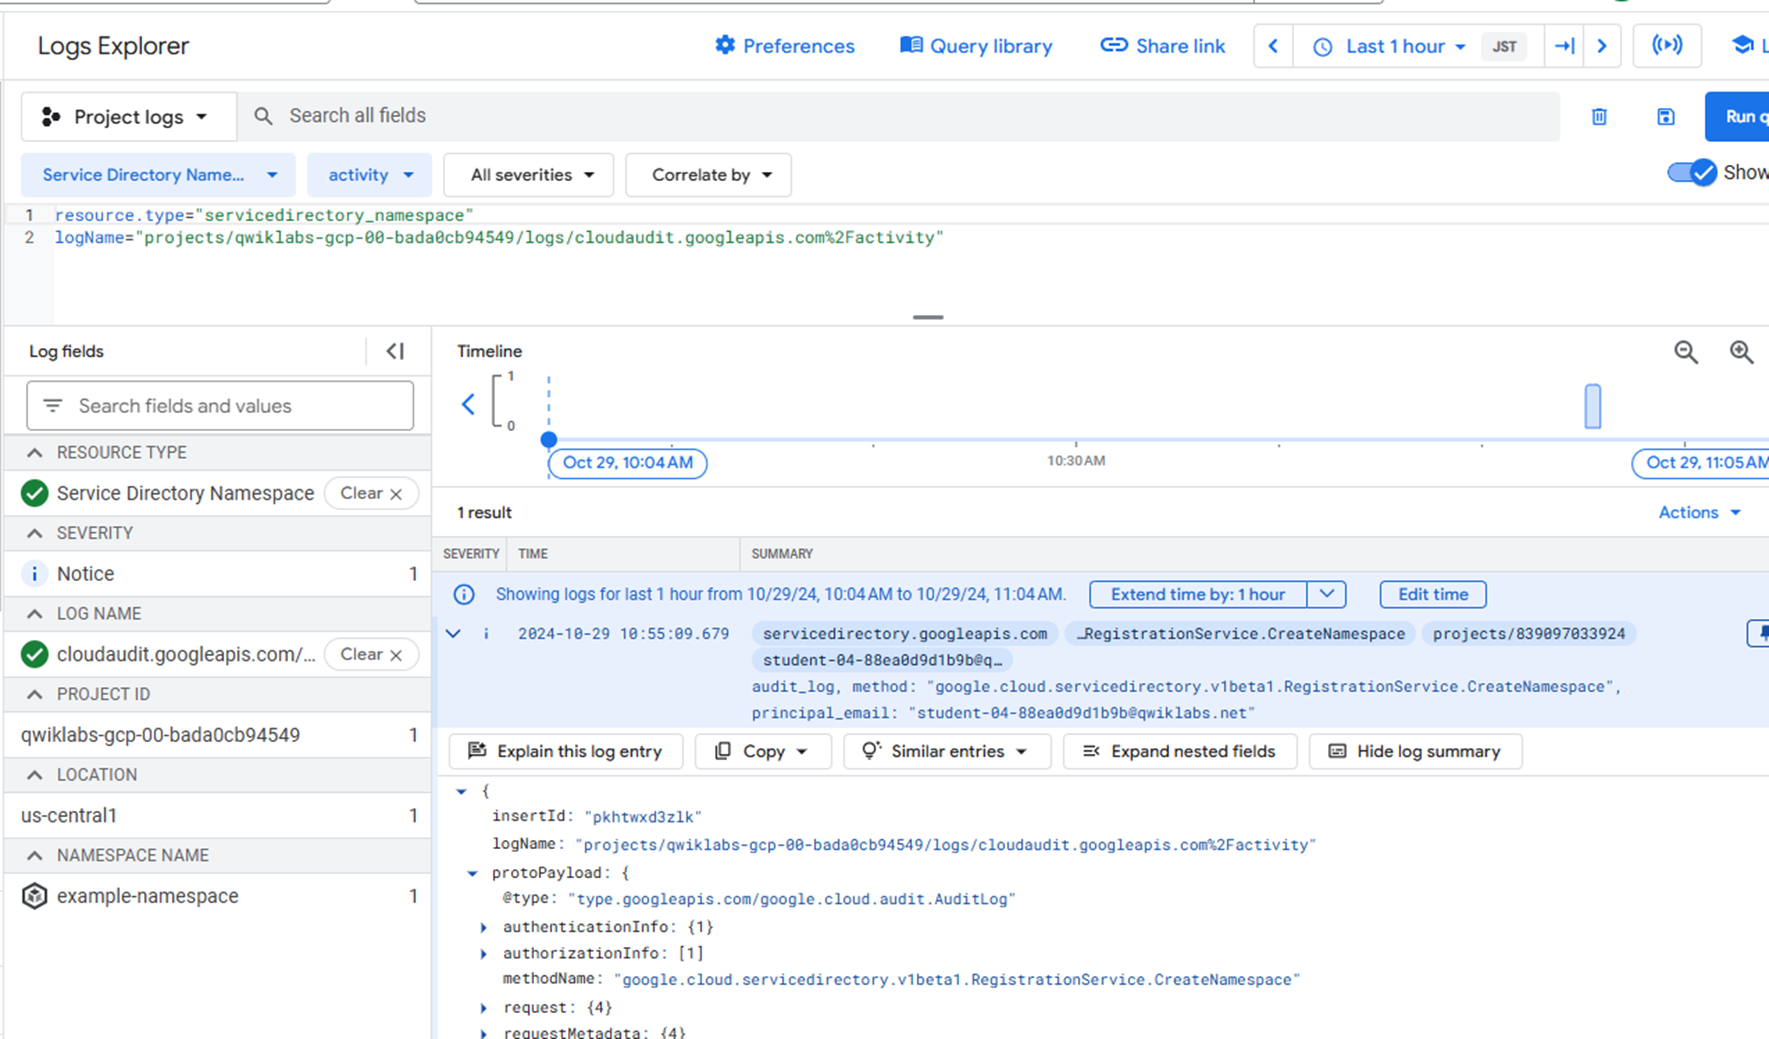This screenshot has width=1769, height=1039.
Task: Toggle the Show query switch
Action: (1692, 173)
